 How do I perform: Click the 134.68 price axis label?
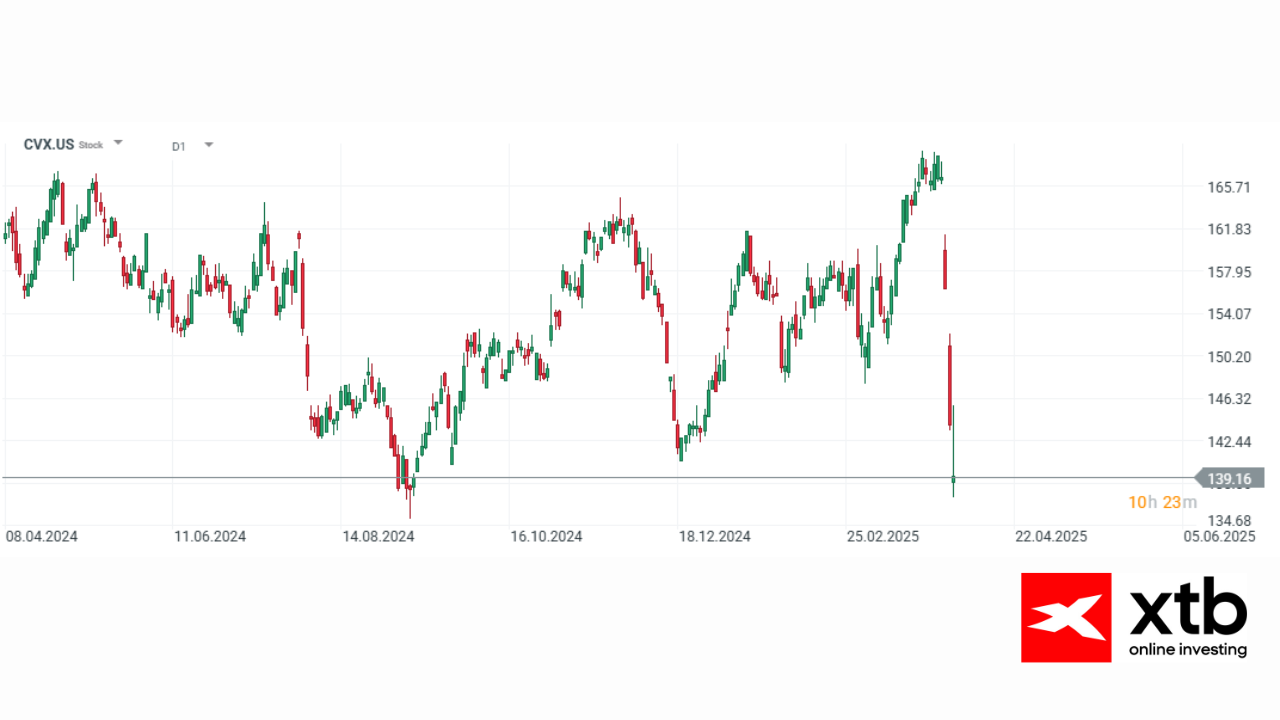[1229, 520]
